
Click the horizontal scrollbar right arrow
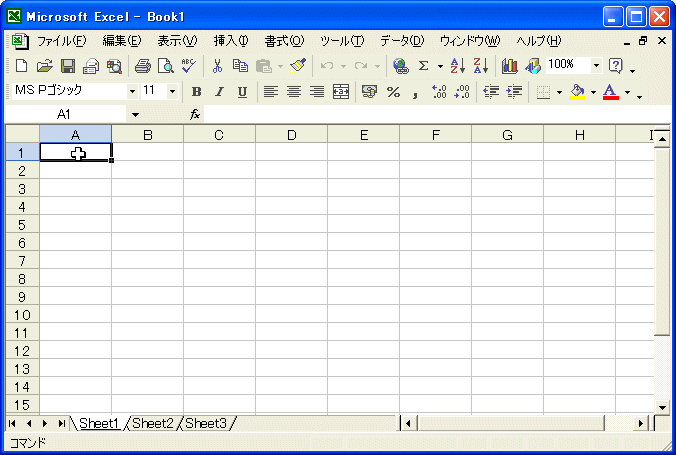pos(641,424)
